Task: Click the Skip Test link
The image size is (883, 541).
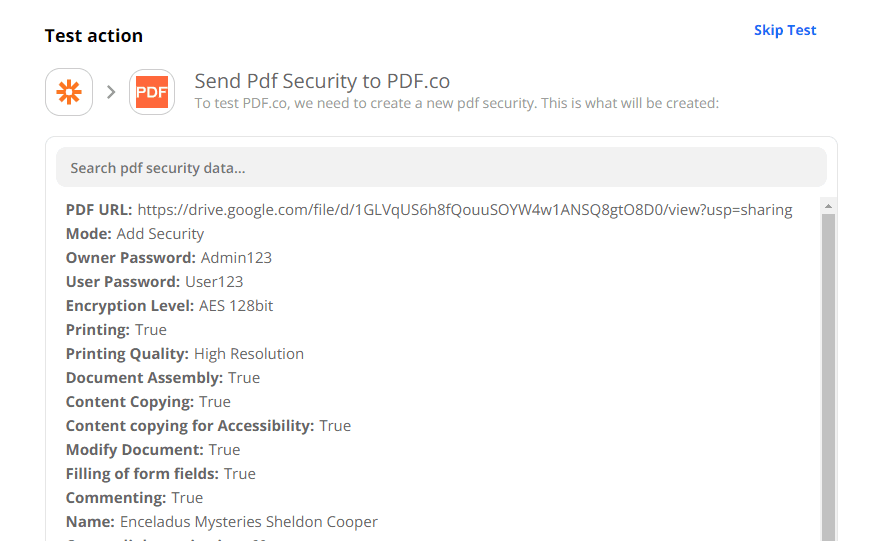Action: tap(785, 30)
